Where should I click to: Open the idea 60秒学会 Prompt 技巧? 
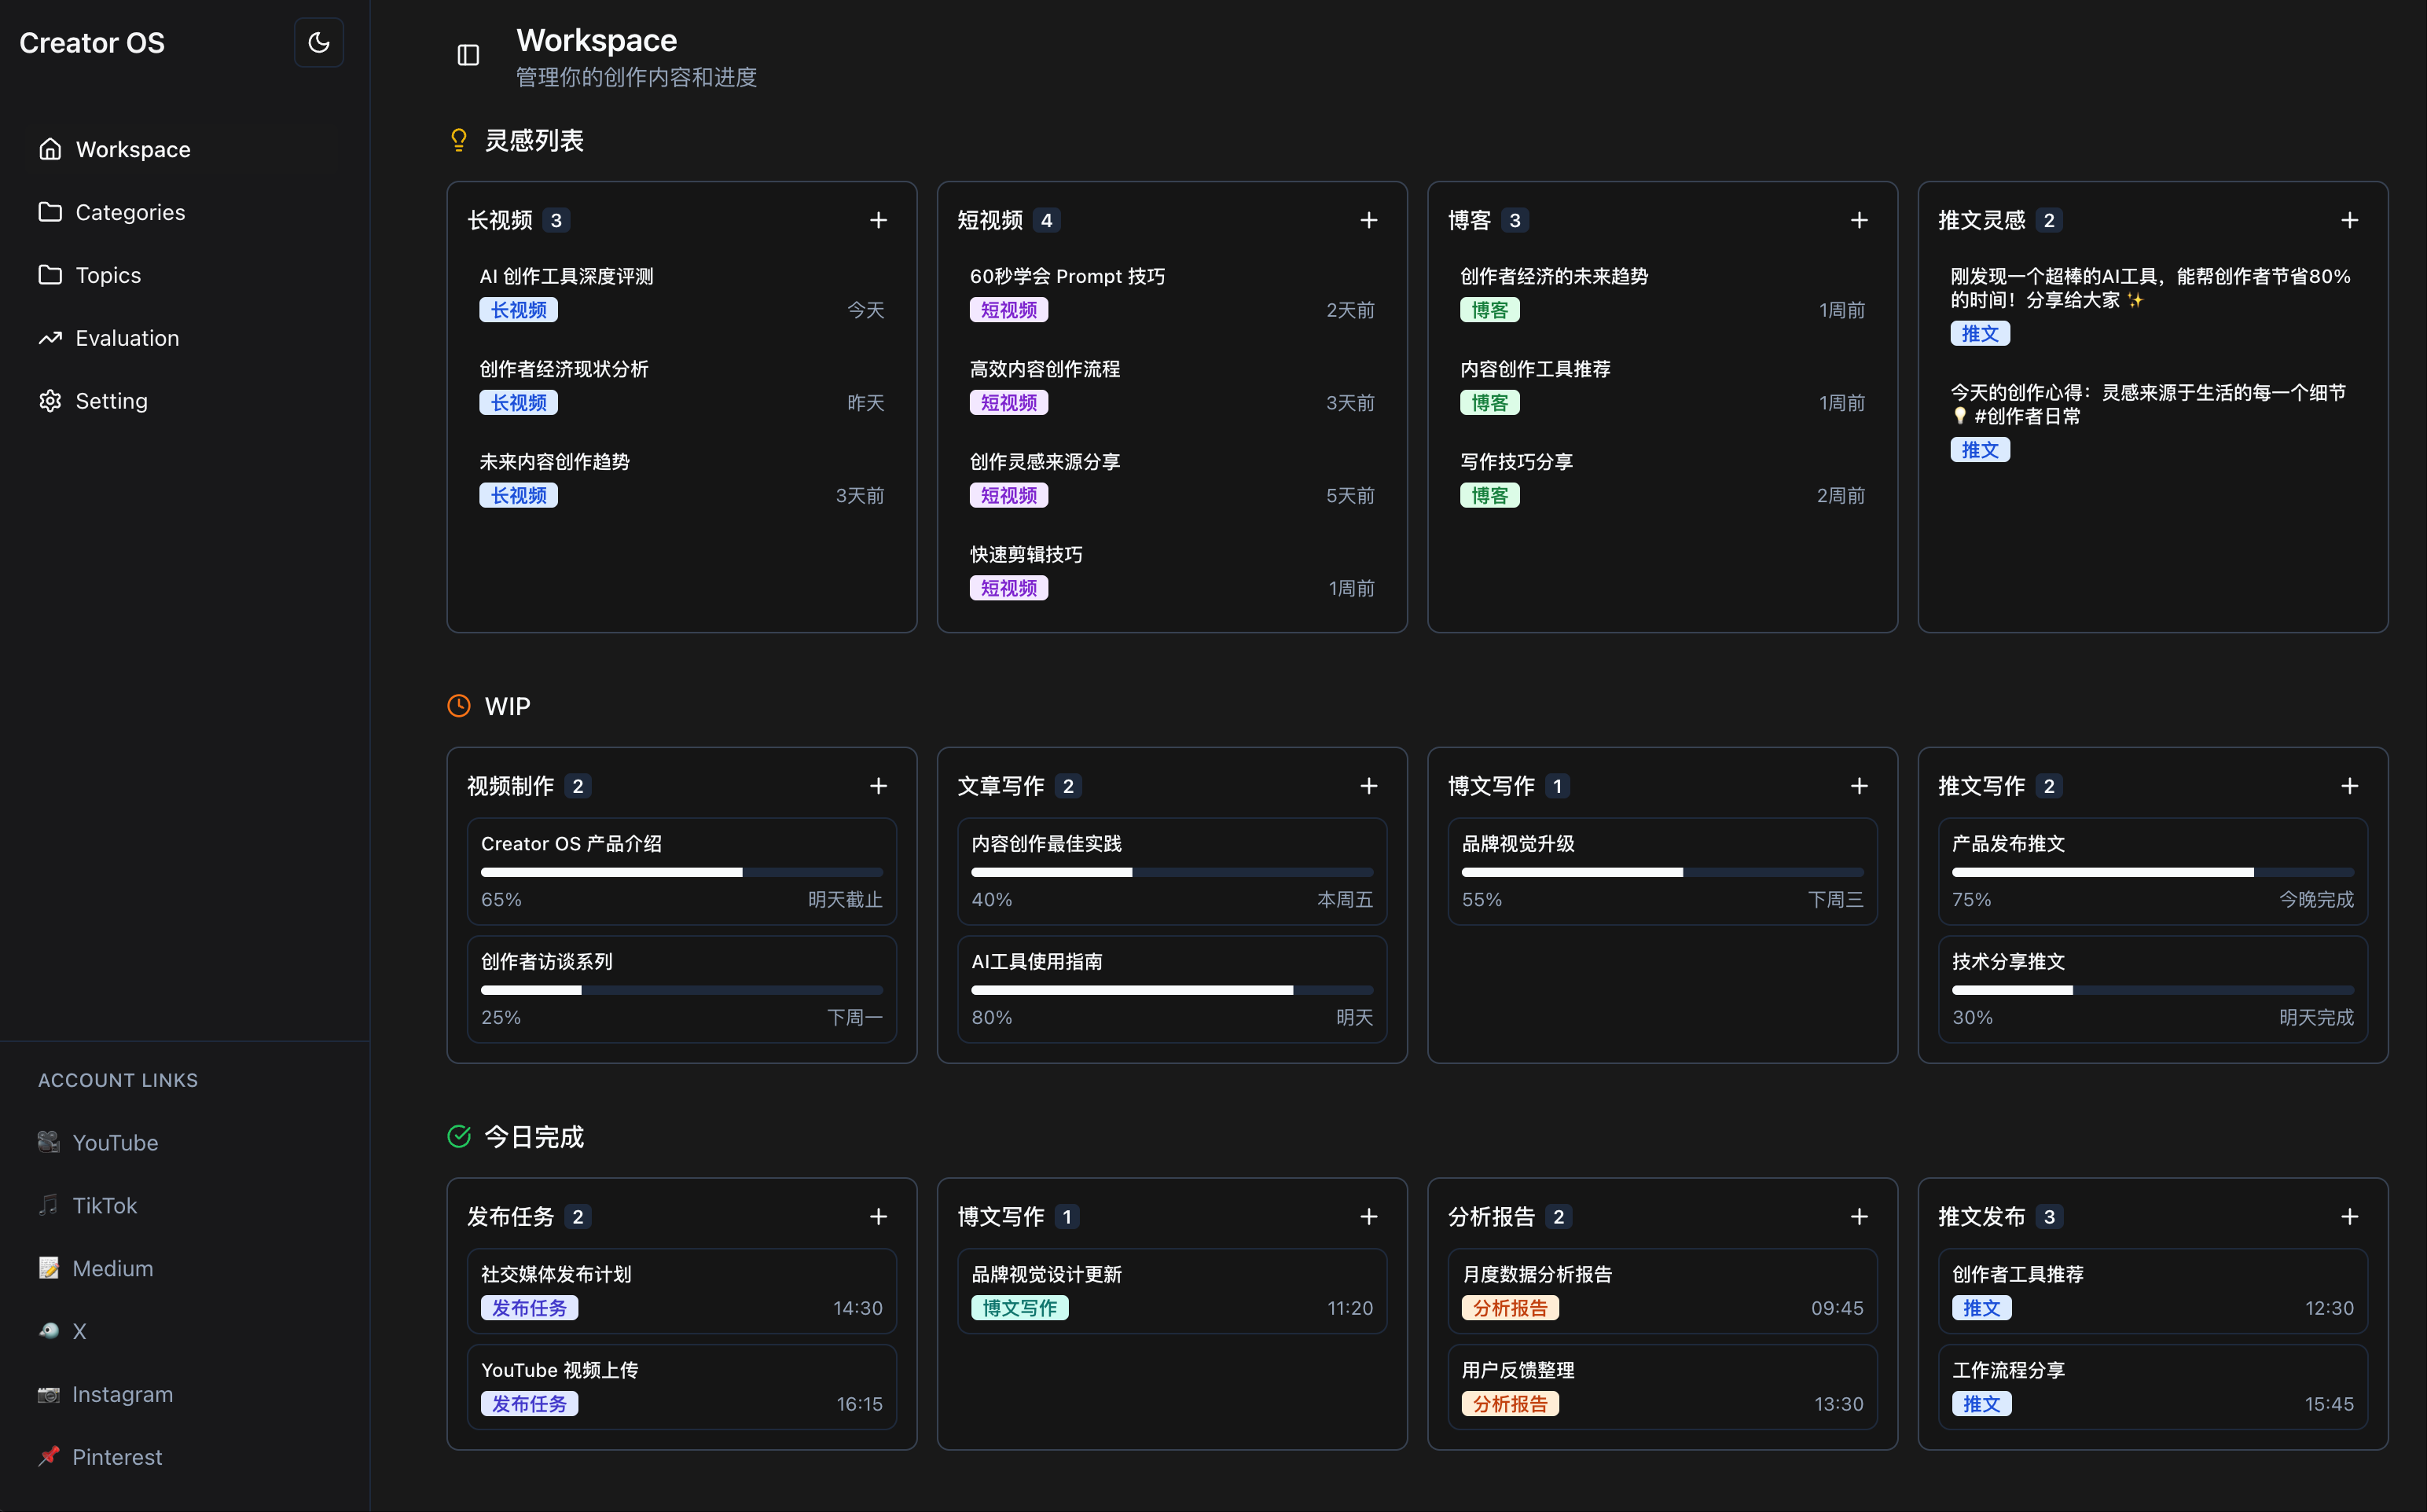click(1172, 292)
